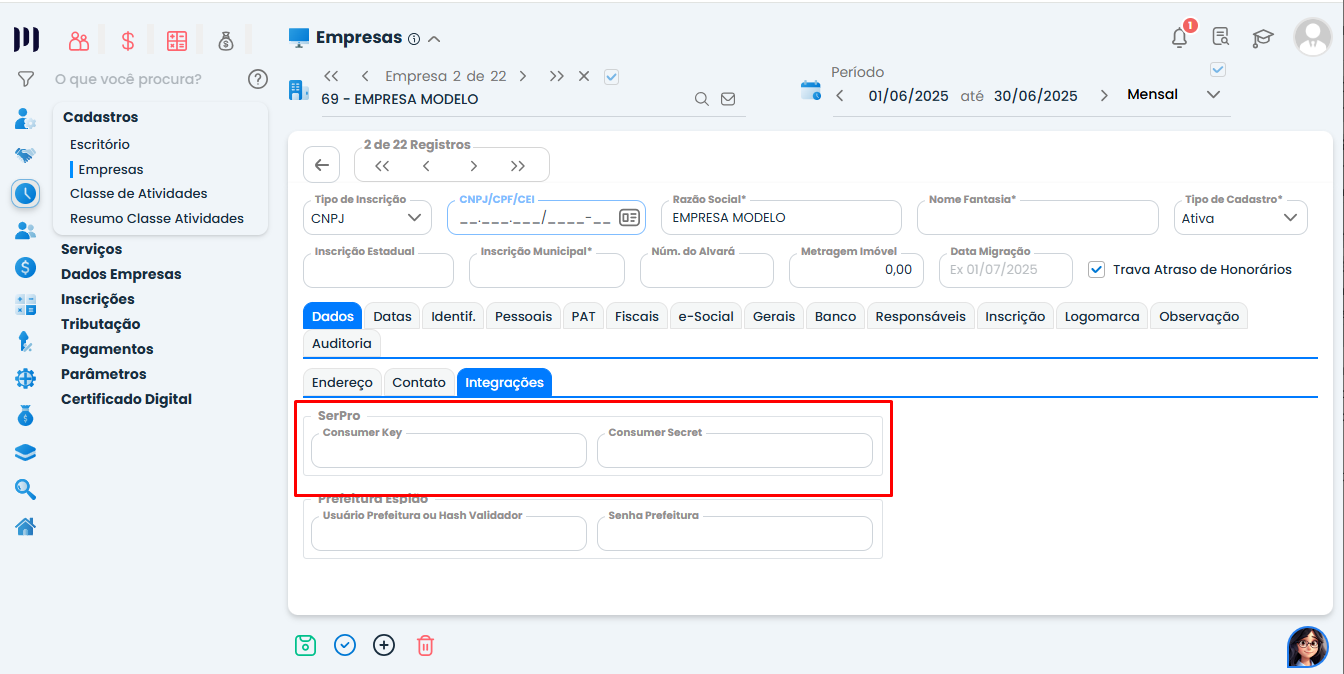Click the Senha Prefeitura field
The image size is (1344, 674).
click(x=735, y=533)
